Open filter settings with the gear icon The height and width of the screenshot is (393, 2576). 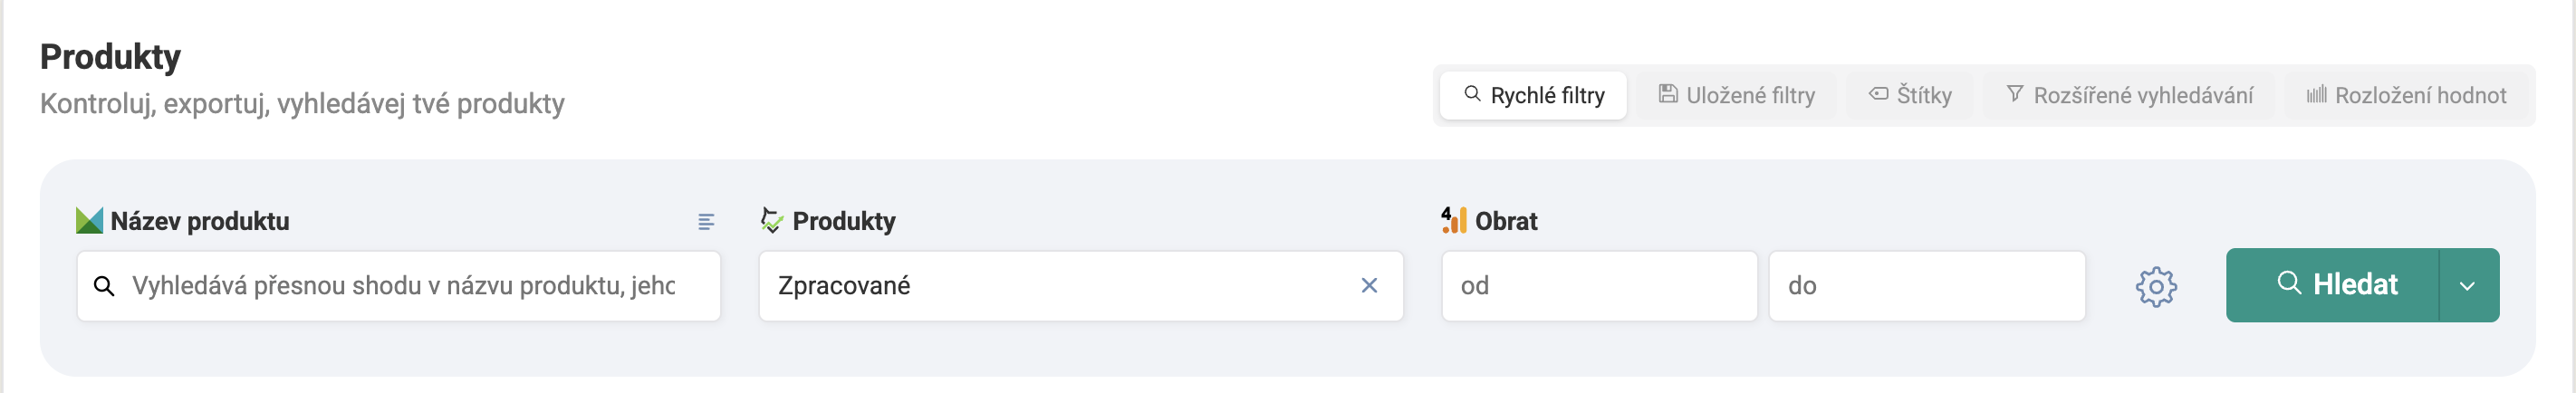coord(2156,287)
